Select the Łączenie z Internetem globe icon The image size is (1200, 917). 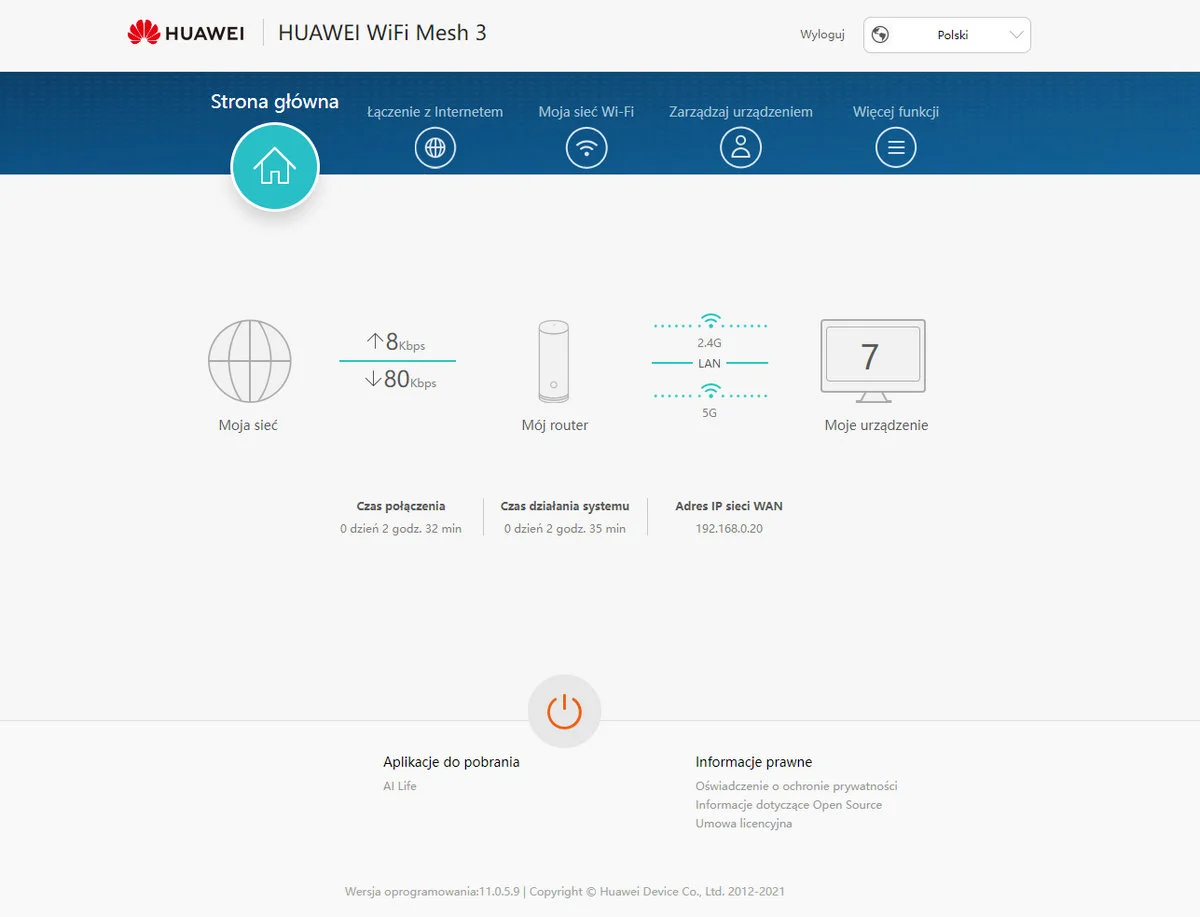click(x=435, y=147)
